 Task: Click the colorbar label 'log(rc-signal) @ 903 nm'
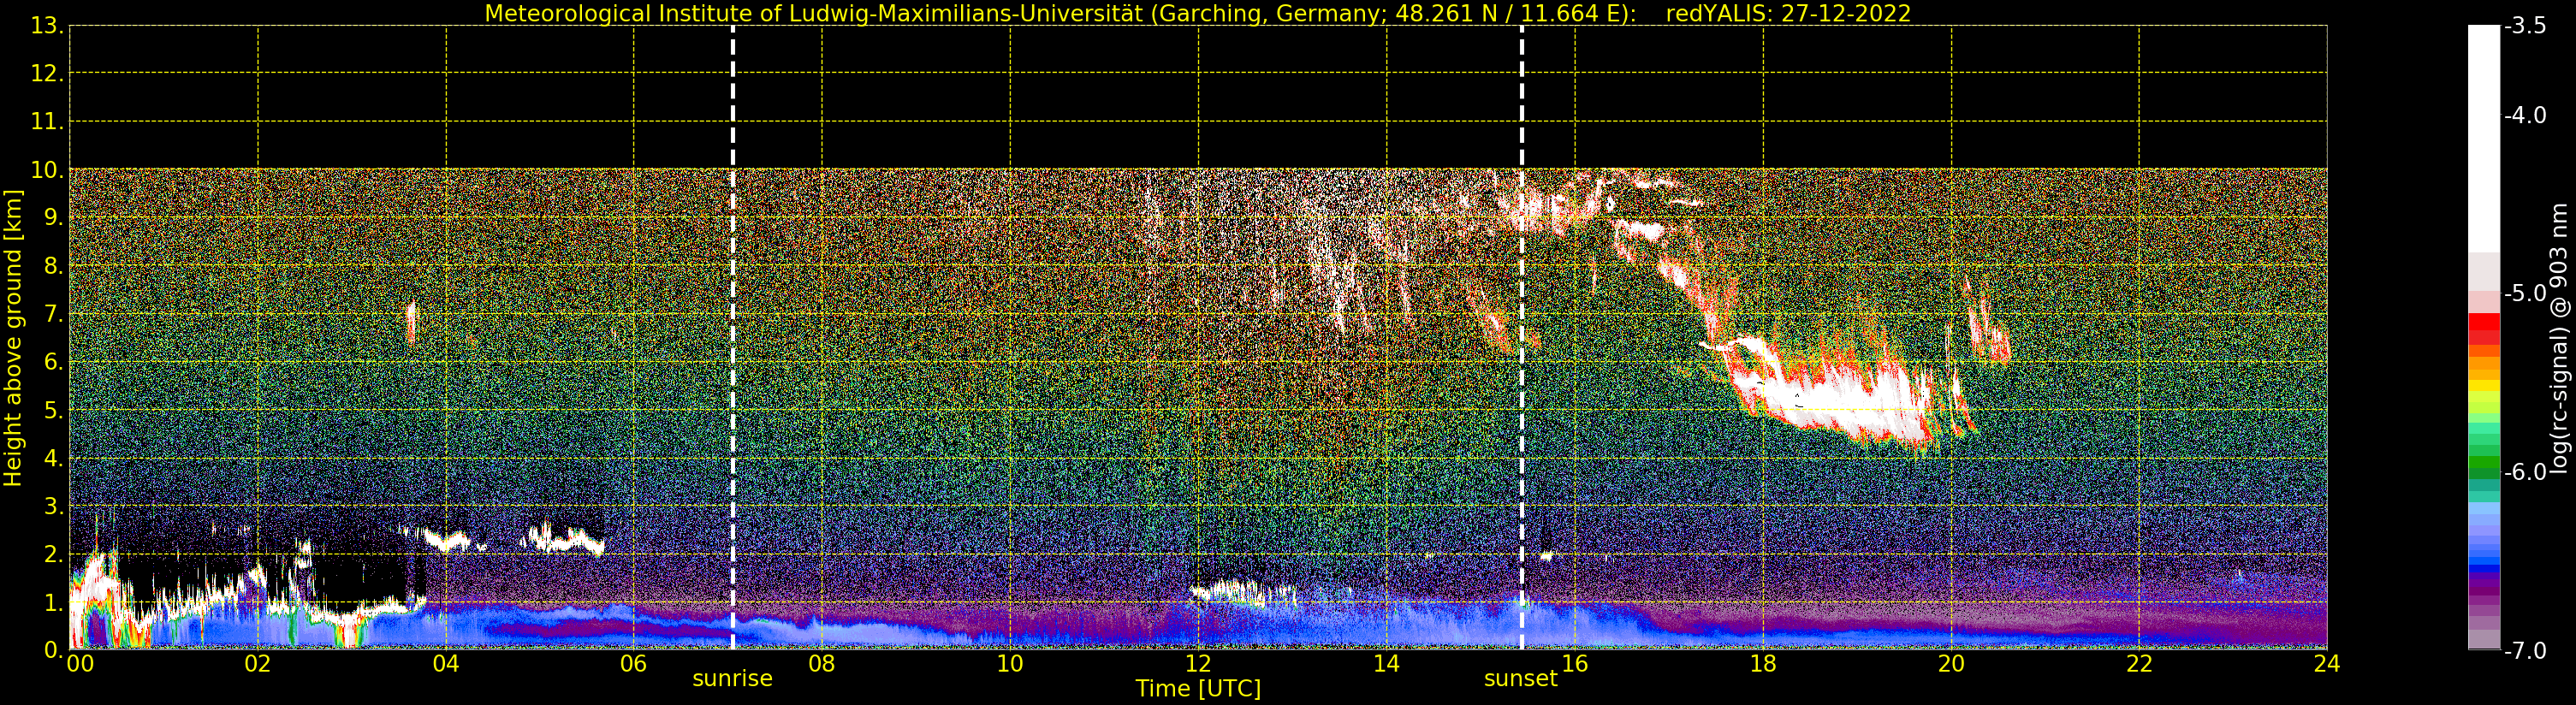click(x=2558, y=338)
